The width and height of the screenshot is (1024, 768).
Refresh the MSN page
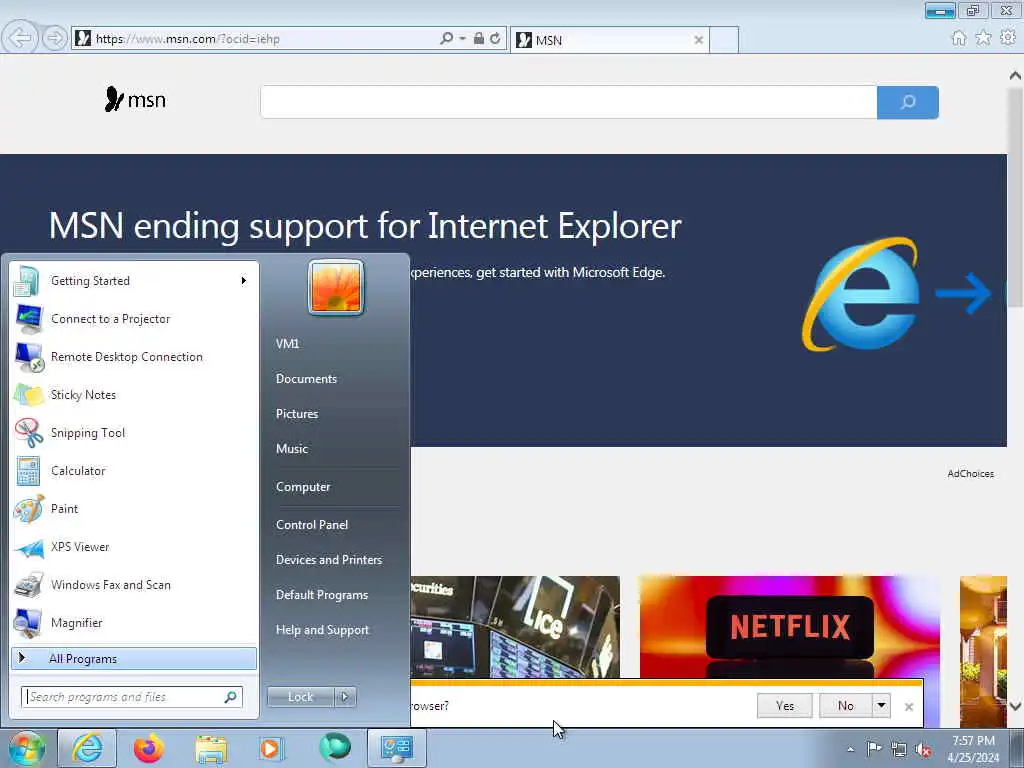(x=495, y=39)
